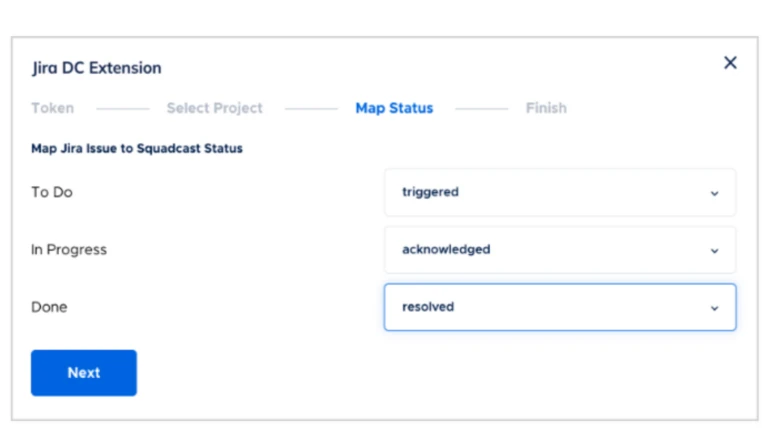Open the Select Project step
Image resolution: width=769 pixels, height=438 pixels.
(x=214, y=108)
